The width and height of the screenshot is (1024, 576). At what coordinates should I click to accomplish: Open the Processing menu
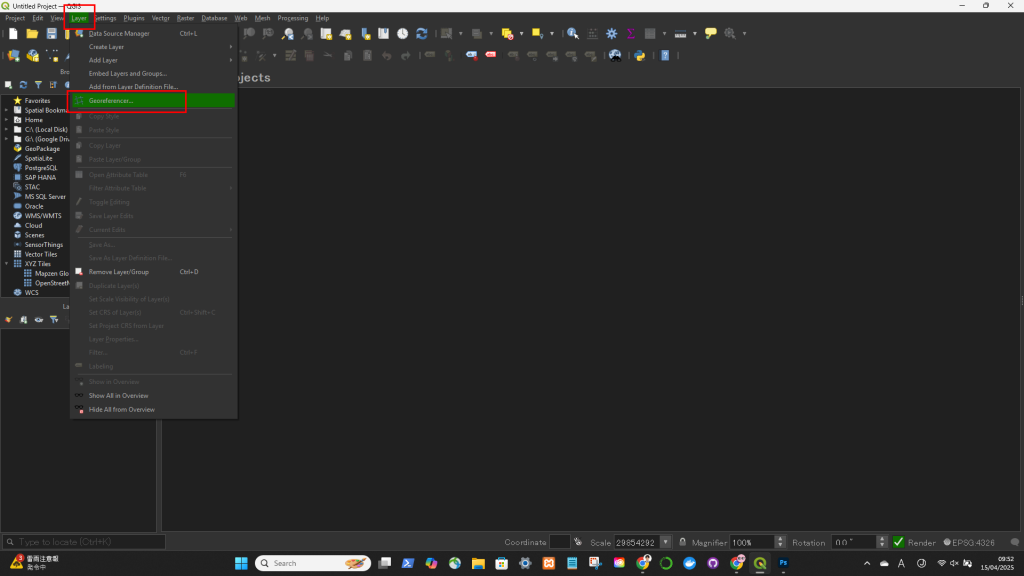pos(292,18)
